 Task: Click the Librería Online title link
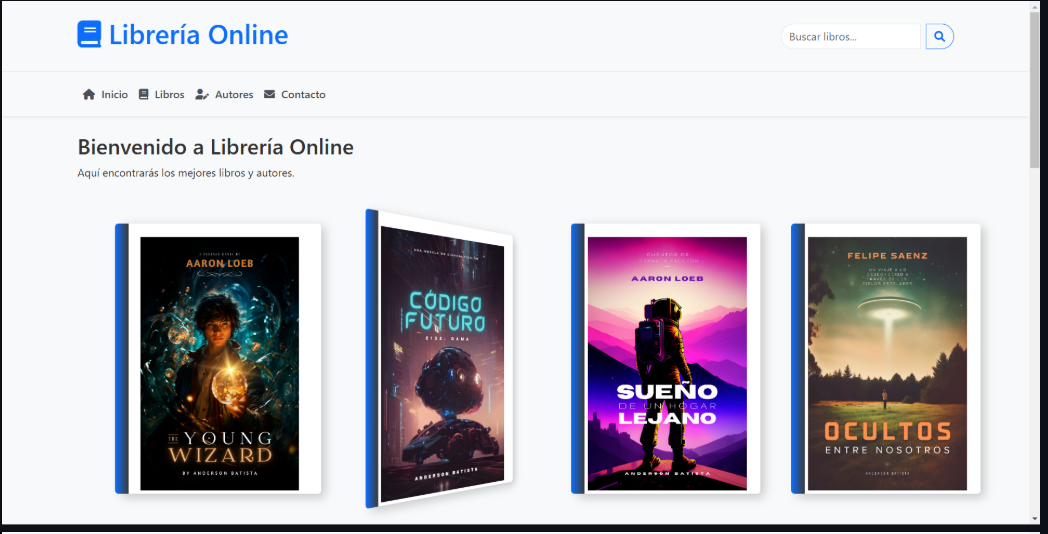tap(198, 35)
